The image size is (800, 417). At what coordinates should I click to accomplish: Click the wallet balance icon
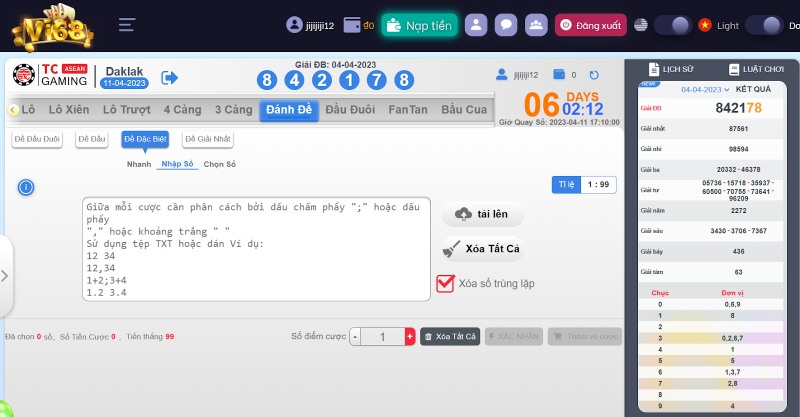coord(351,25)
